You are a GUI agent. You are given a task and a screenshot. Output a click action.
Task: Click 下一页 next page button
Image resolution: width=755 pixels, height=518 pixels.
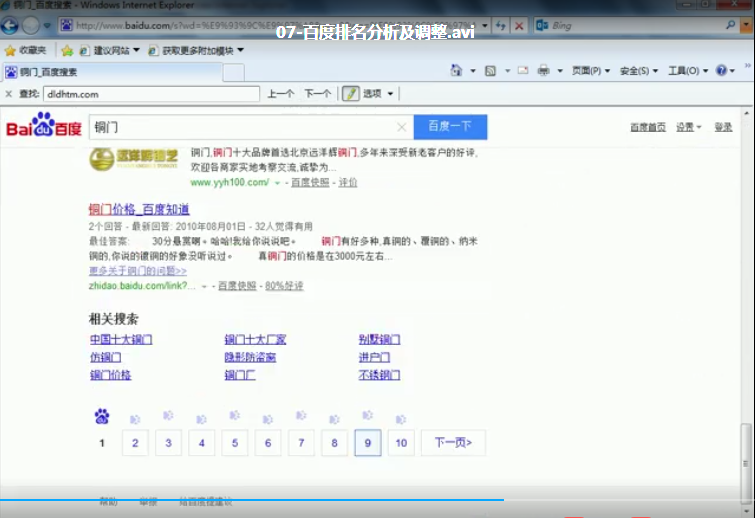(x=453, y=442)
